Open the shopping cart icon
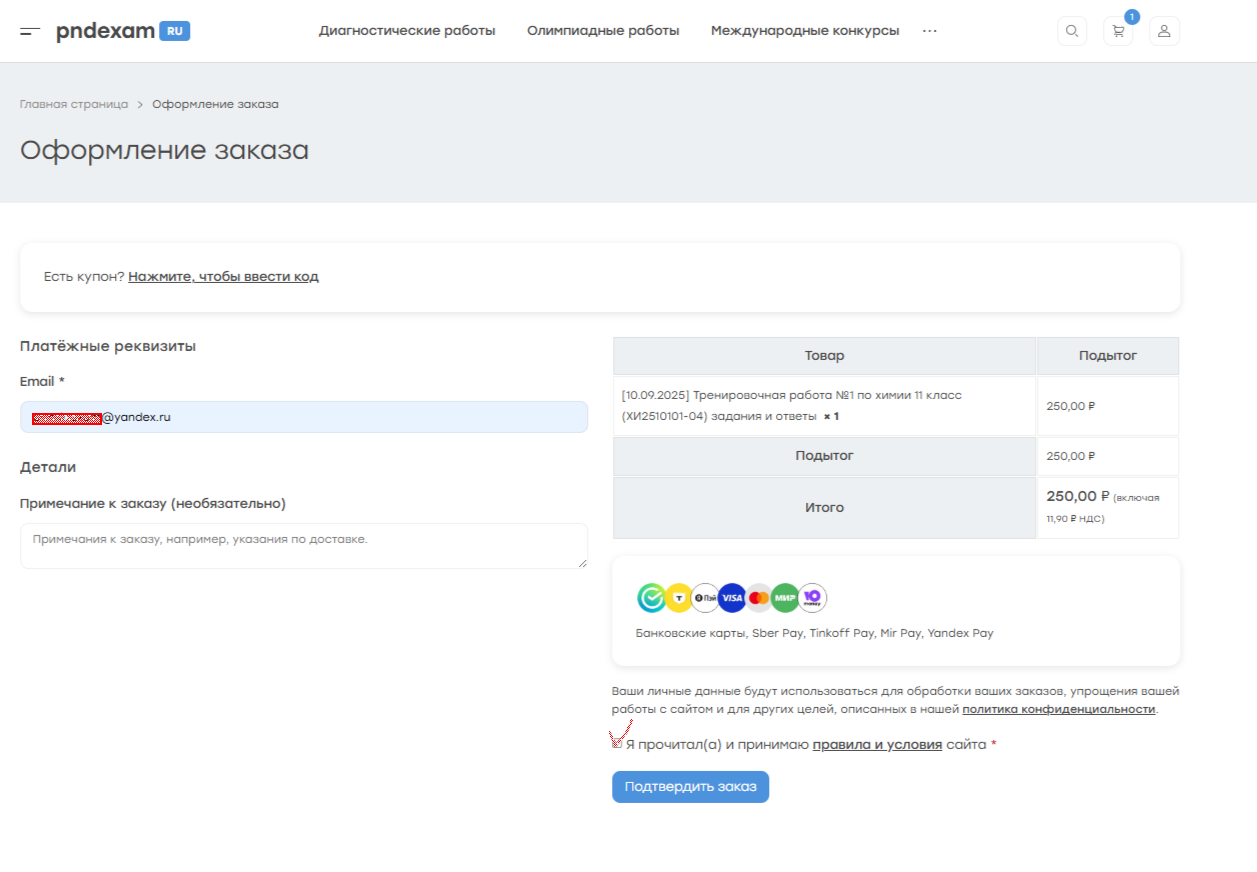Screen dimensions: 1257x872 (x=1118, y=31)
